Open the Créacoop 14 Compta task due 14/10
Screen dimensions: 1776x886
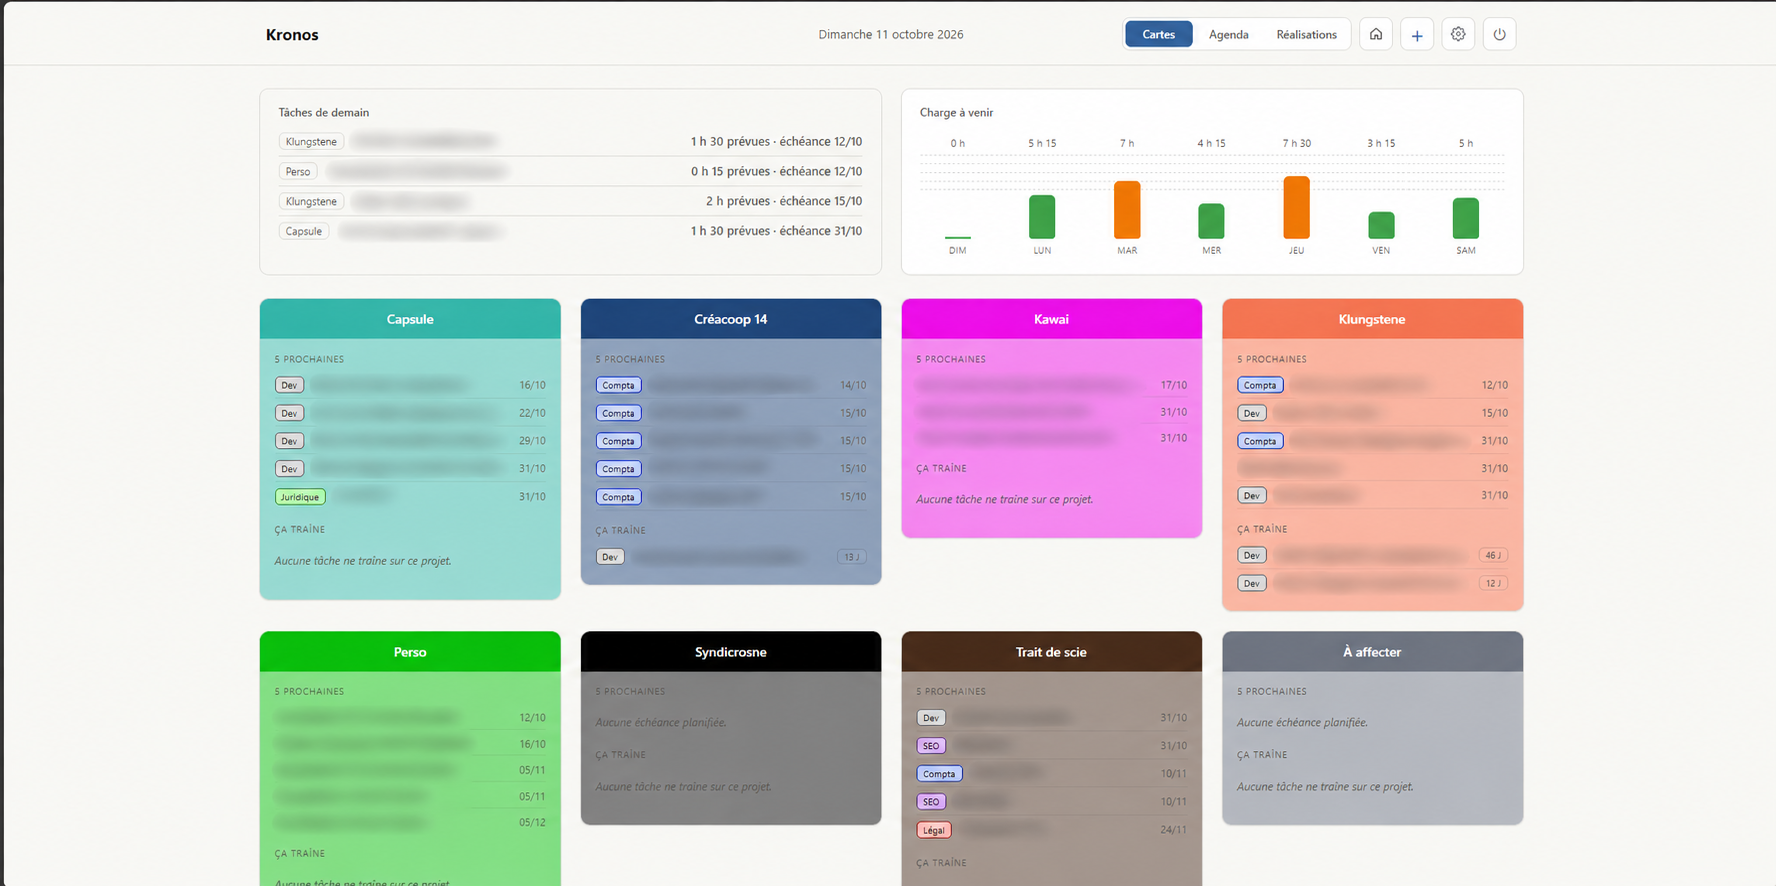coord(731,385)
